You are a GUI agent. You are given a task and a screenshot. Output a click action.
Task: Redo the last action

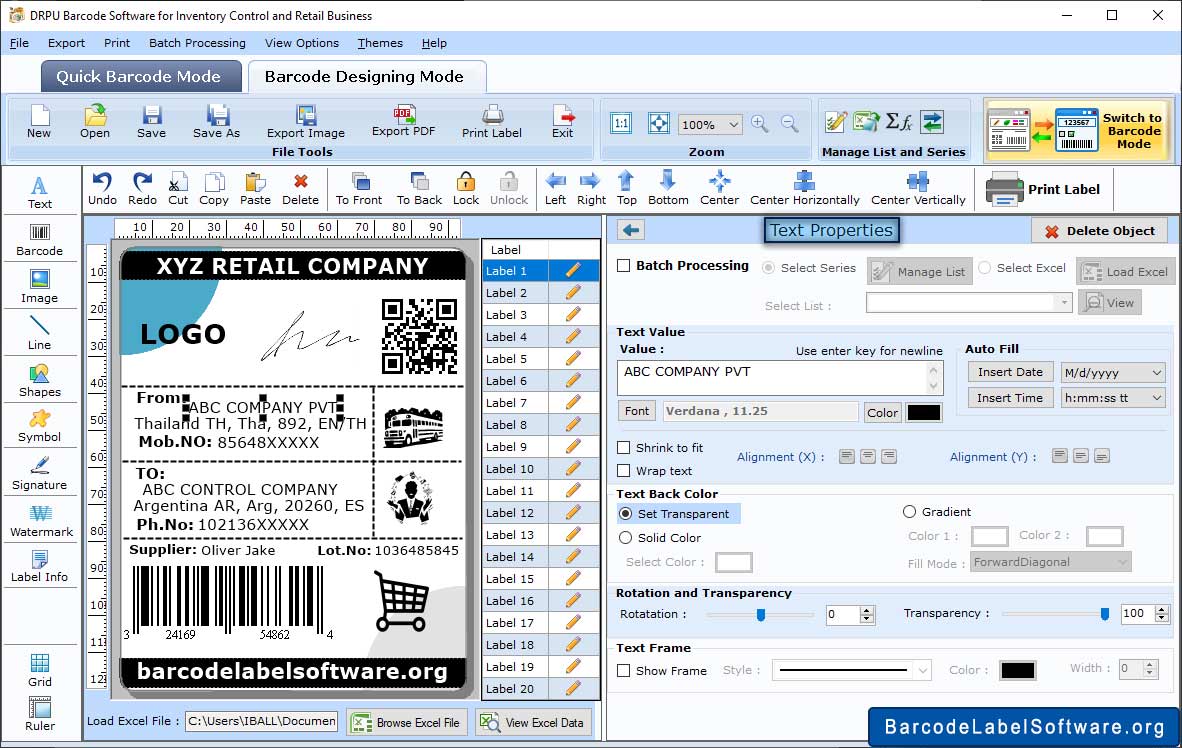tap(142, 189)
